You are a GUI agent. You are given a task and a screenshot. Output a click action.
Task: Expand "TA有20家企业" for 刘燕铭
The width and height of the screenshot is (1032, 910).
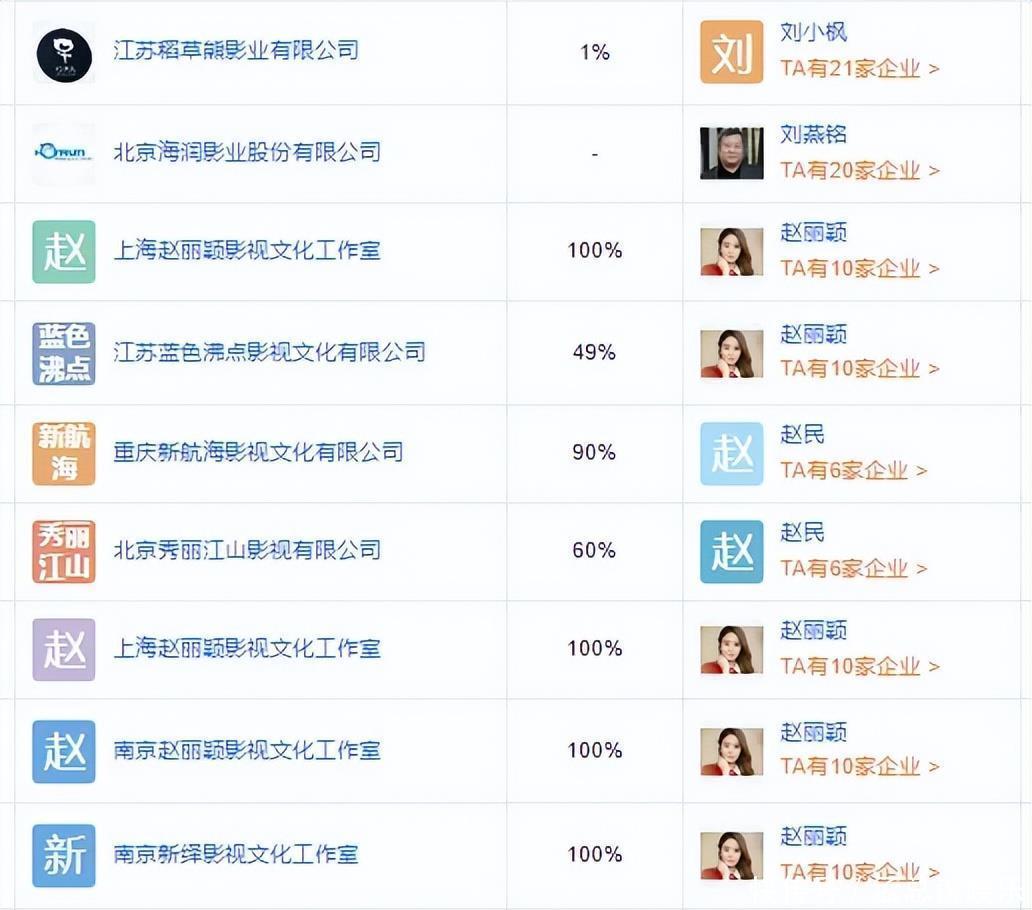click(859, 170)
